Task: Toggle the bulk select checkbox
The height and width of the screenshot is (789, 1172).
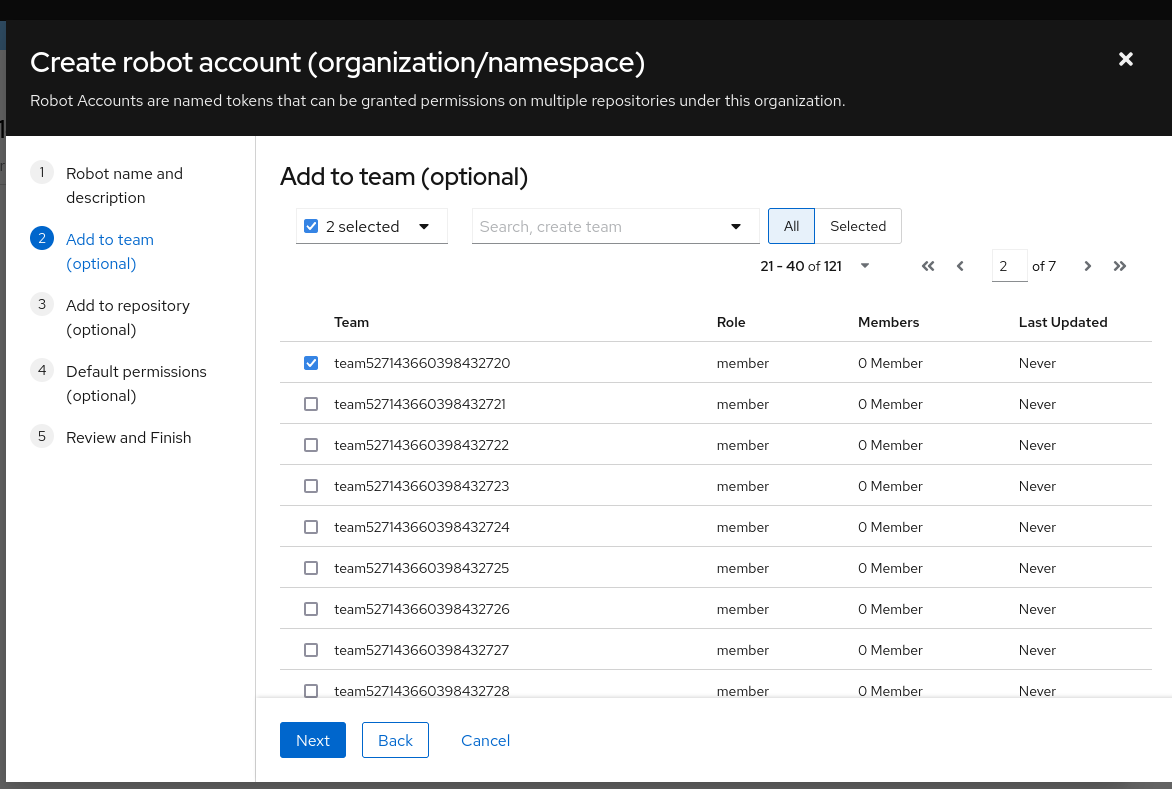Action: (x=311, y=226)
